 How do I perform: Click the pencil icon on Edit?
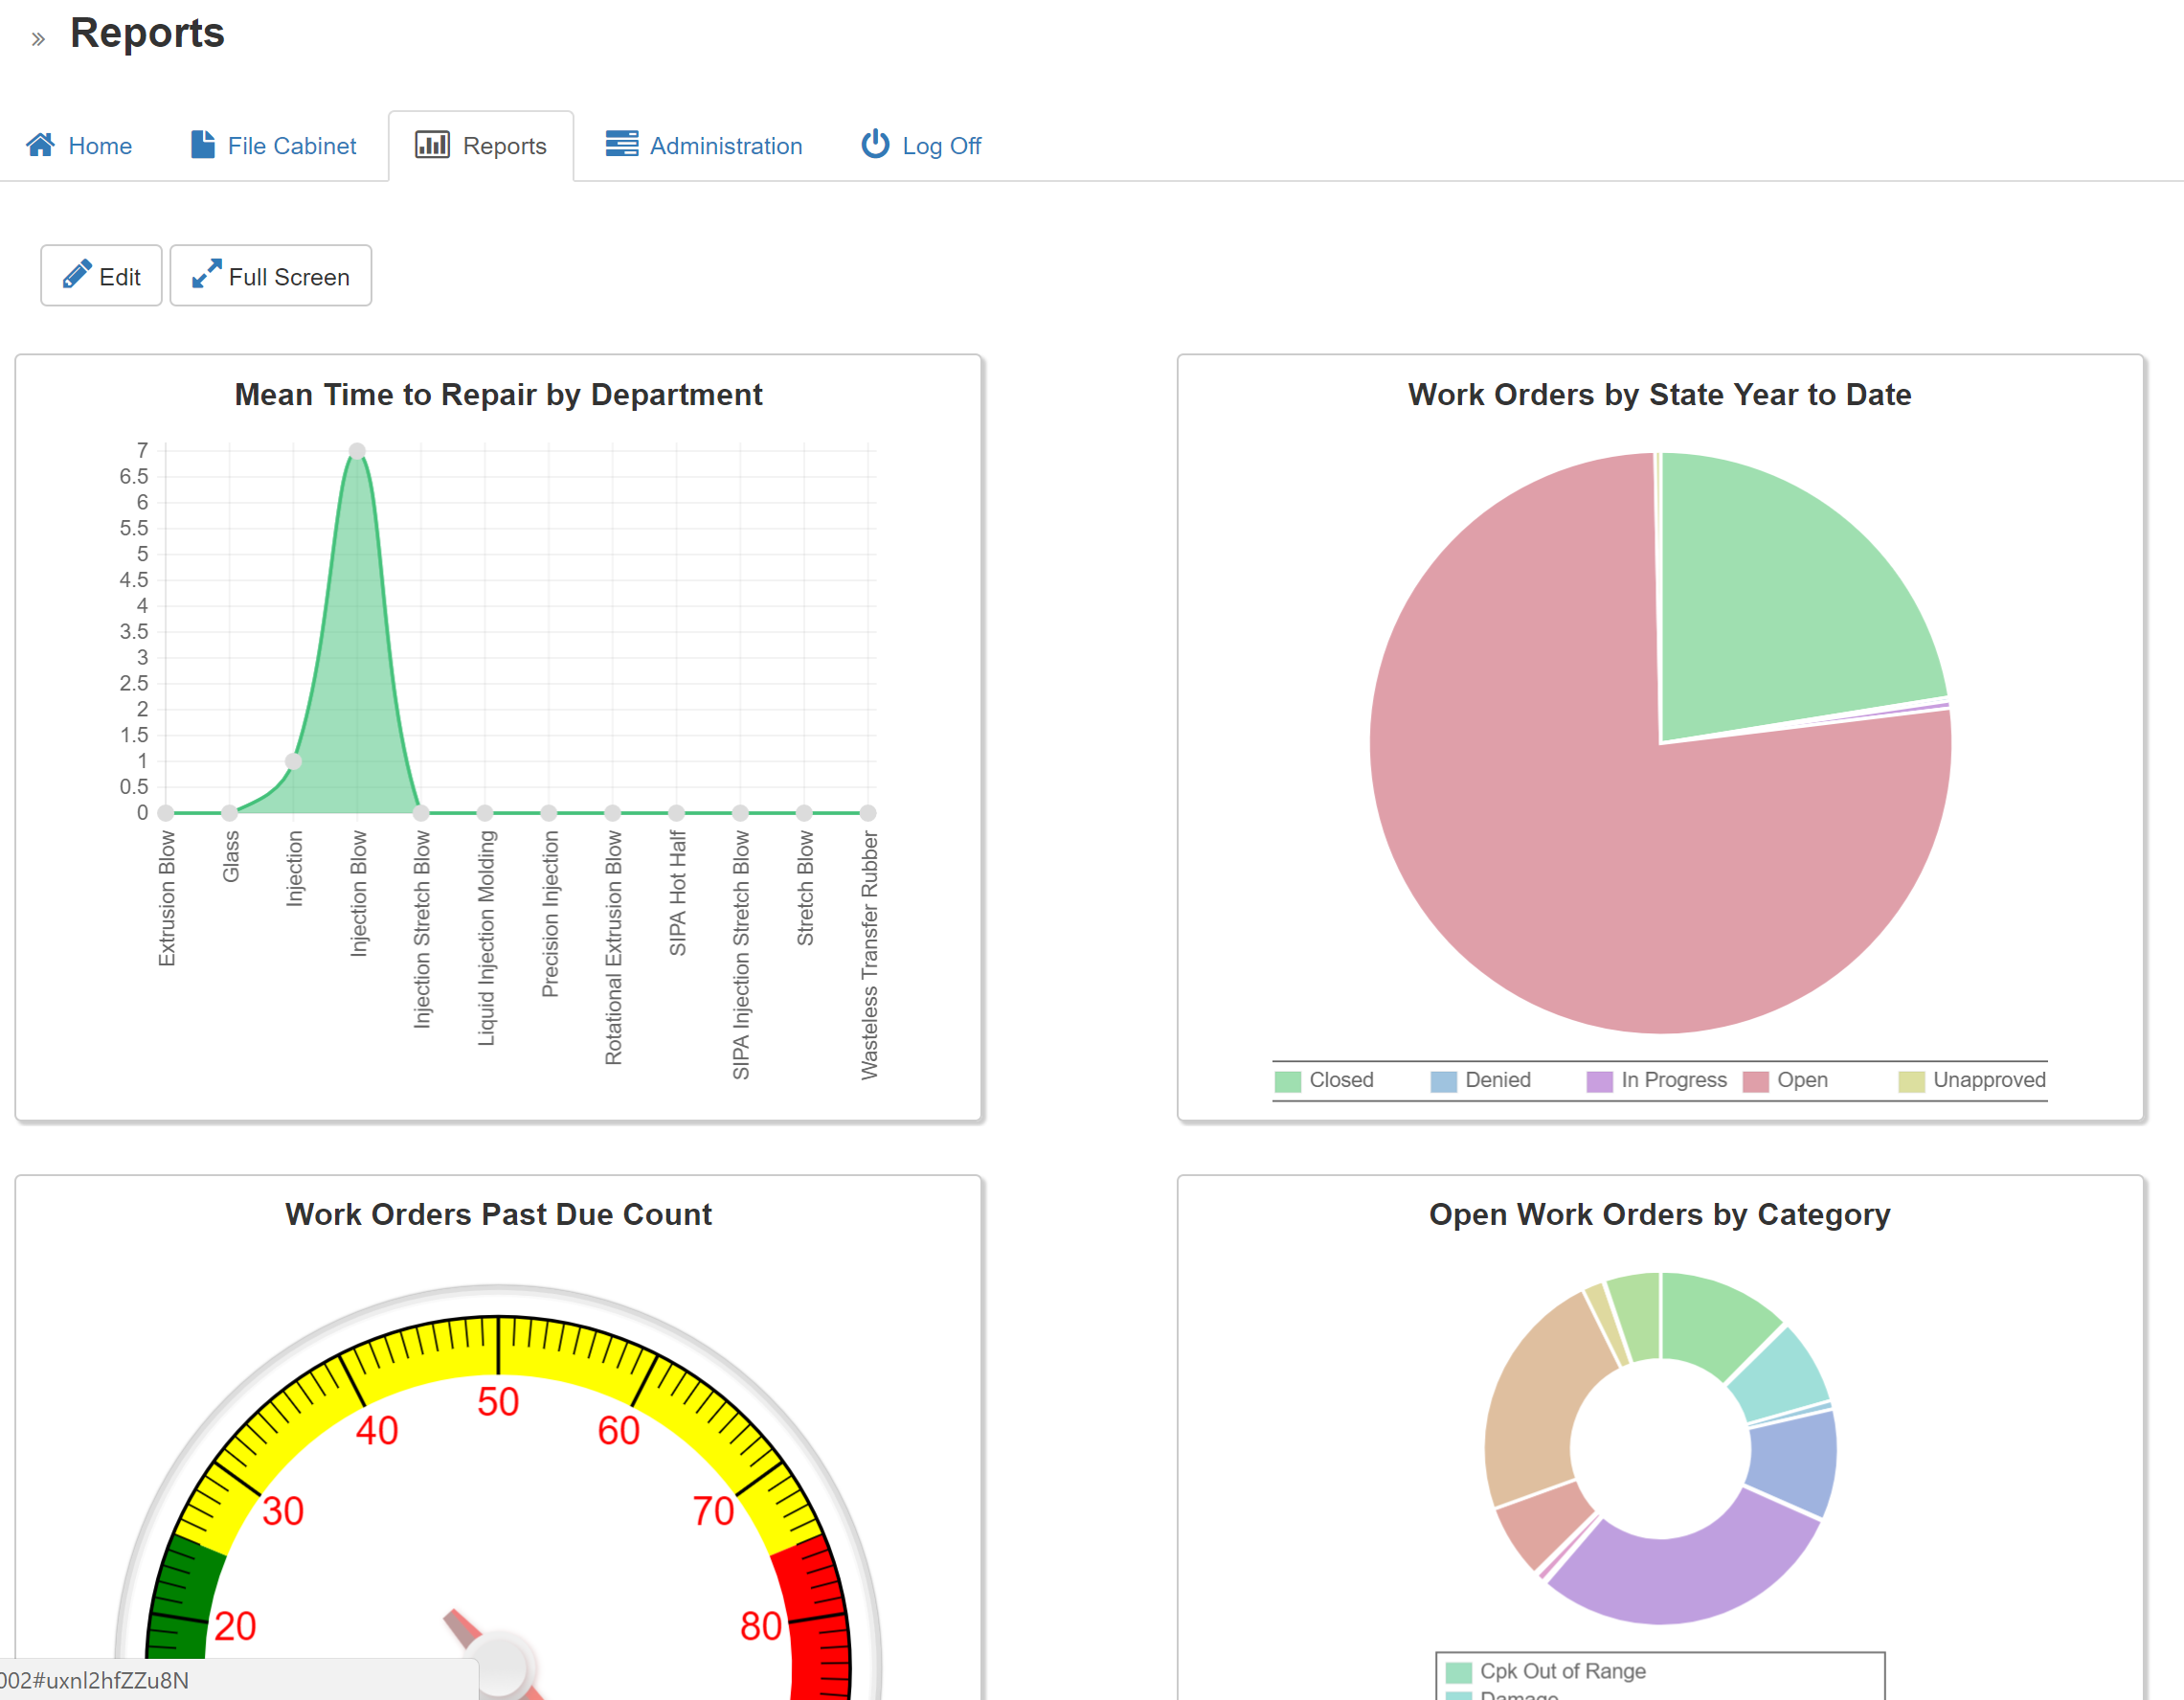pyautogui.click(x=77, y=275)
